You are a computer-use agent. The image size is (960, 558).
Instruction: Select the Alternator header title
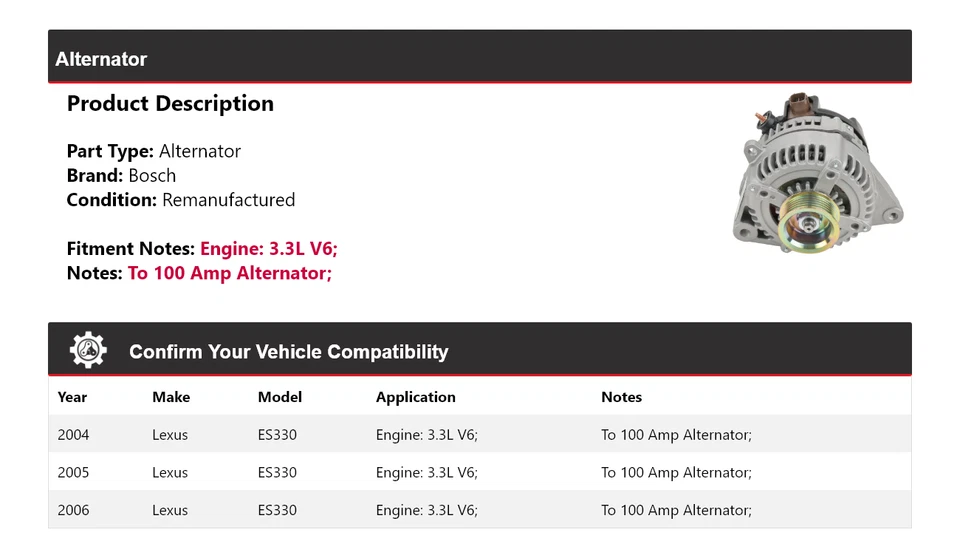pos(101,59)
